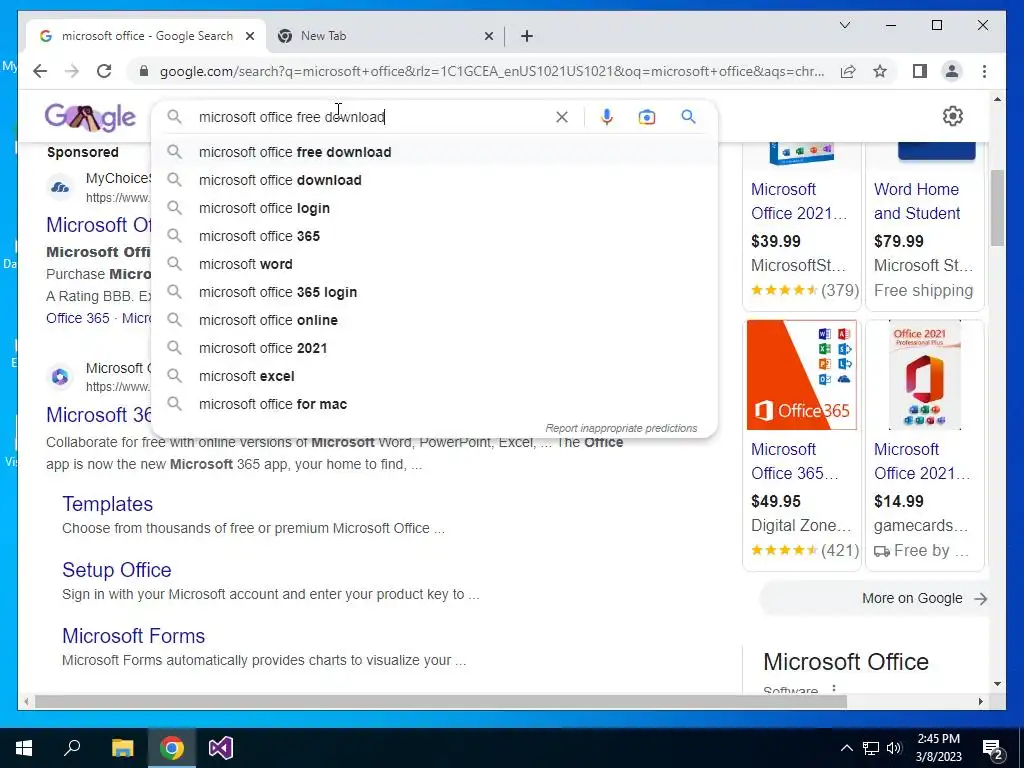This screenshot has width=1024, height=768.
Task: Clear the search box with the X
Action: [x=562, y=117]
